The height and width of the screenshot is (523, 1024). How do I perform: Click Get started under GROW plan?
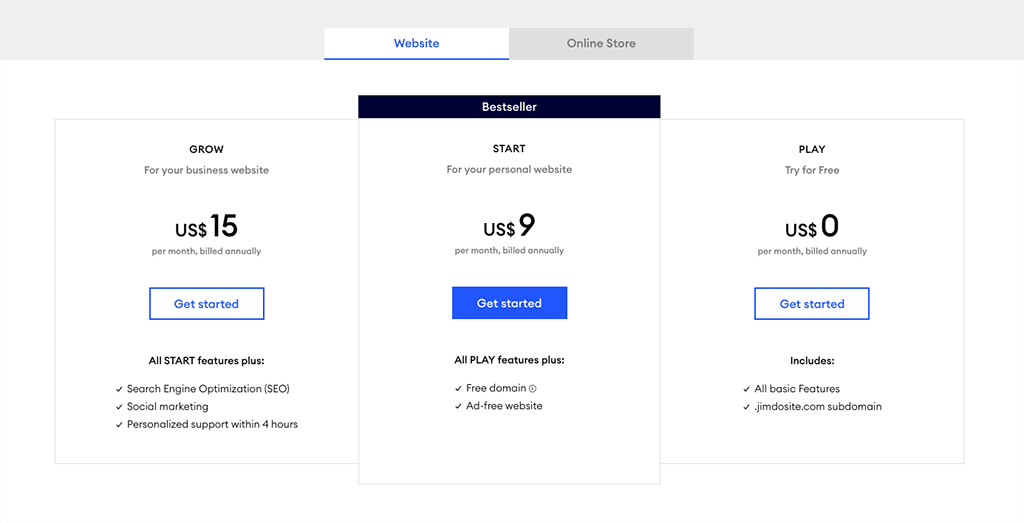(x=206, y=304)
